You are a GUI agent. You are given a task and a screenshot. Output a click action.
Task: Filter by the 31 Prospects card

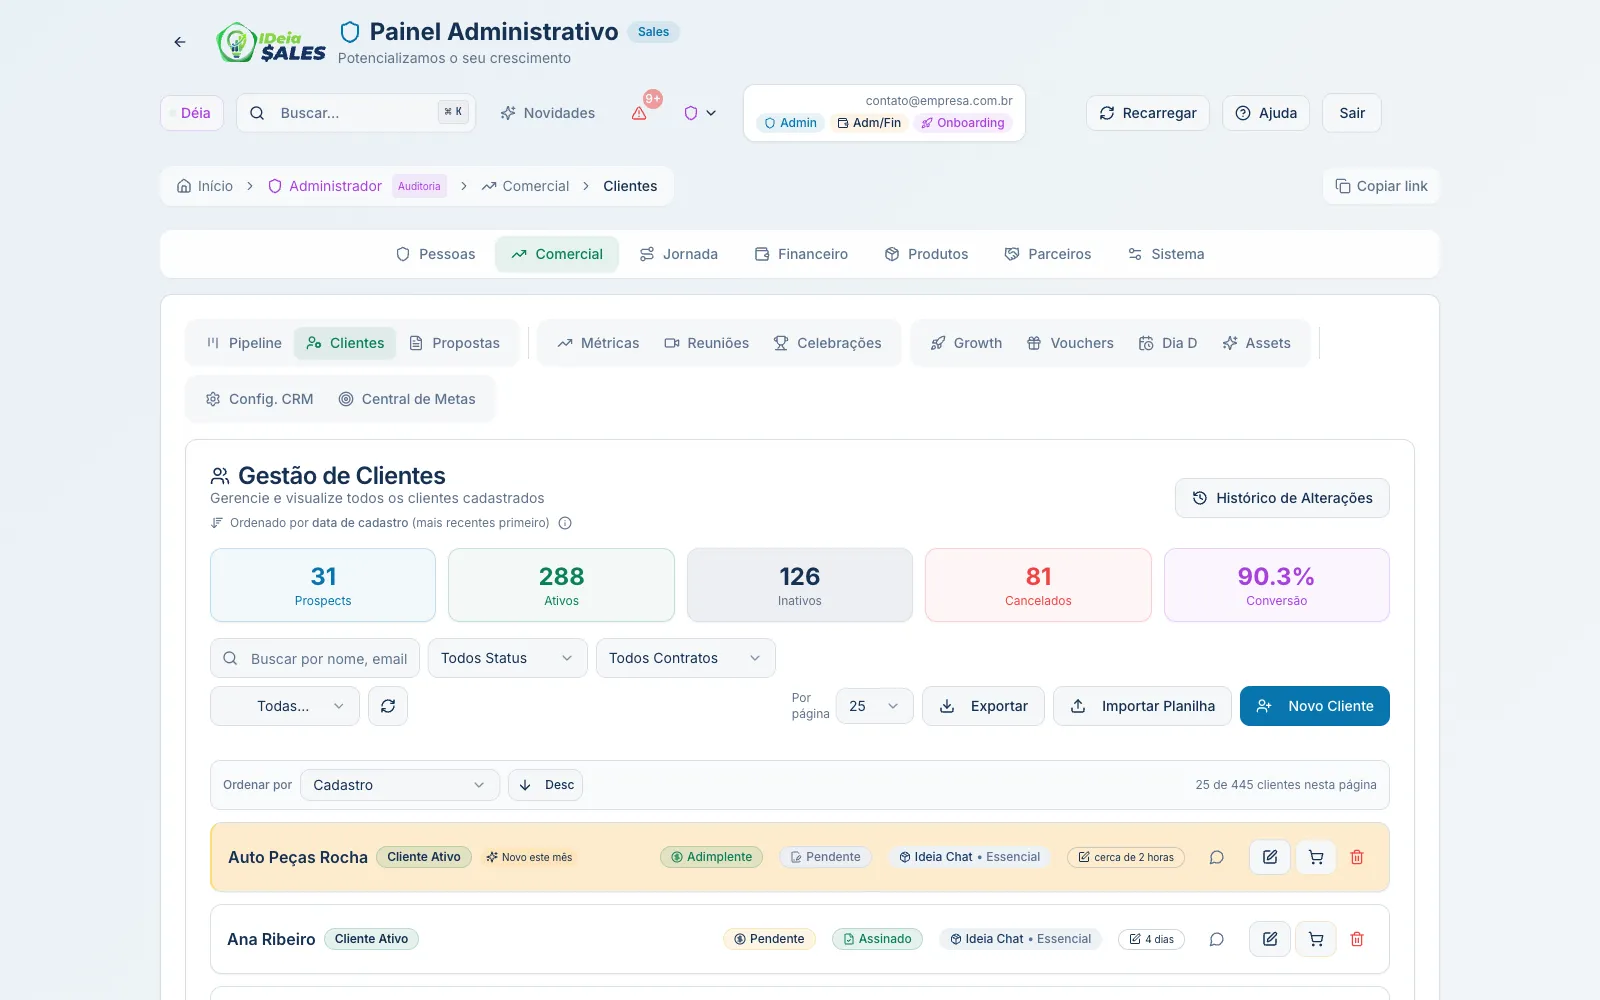pos(323,585)
